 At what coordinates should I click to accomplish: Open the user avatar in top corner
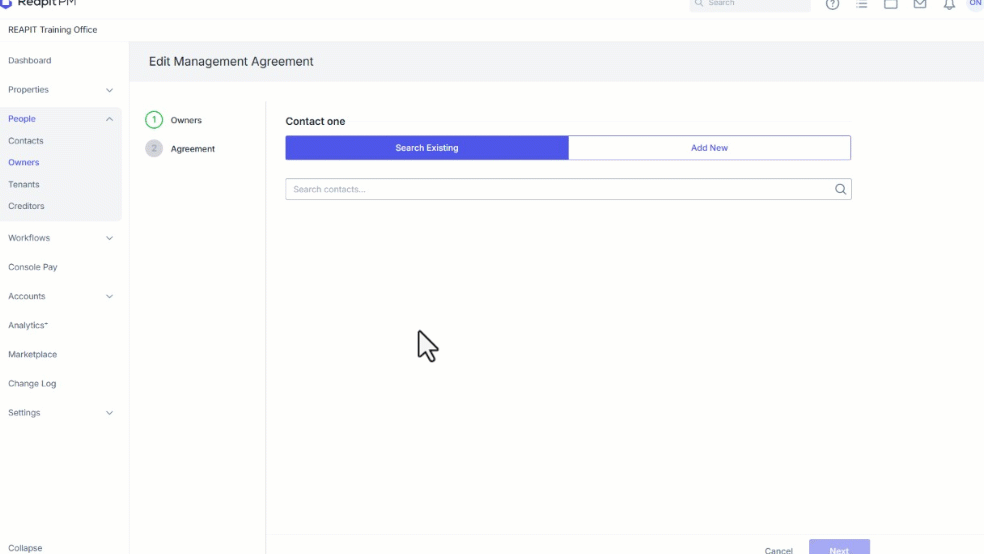pyautogui.click(x=976, y=4)
